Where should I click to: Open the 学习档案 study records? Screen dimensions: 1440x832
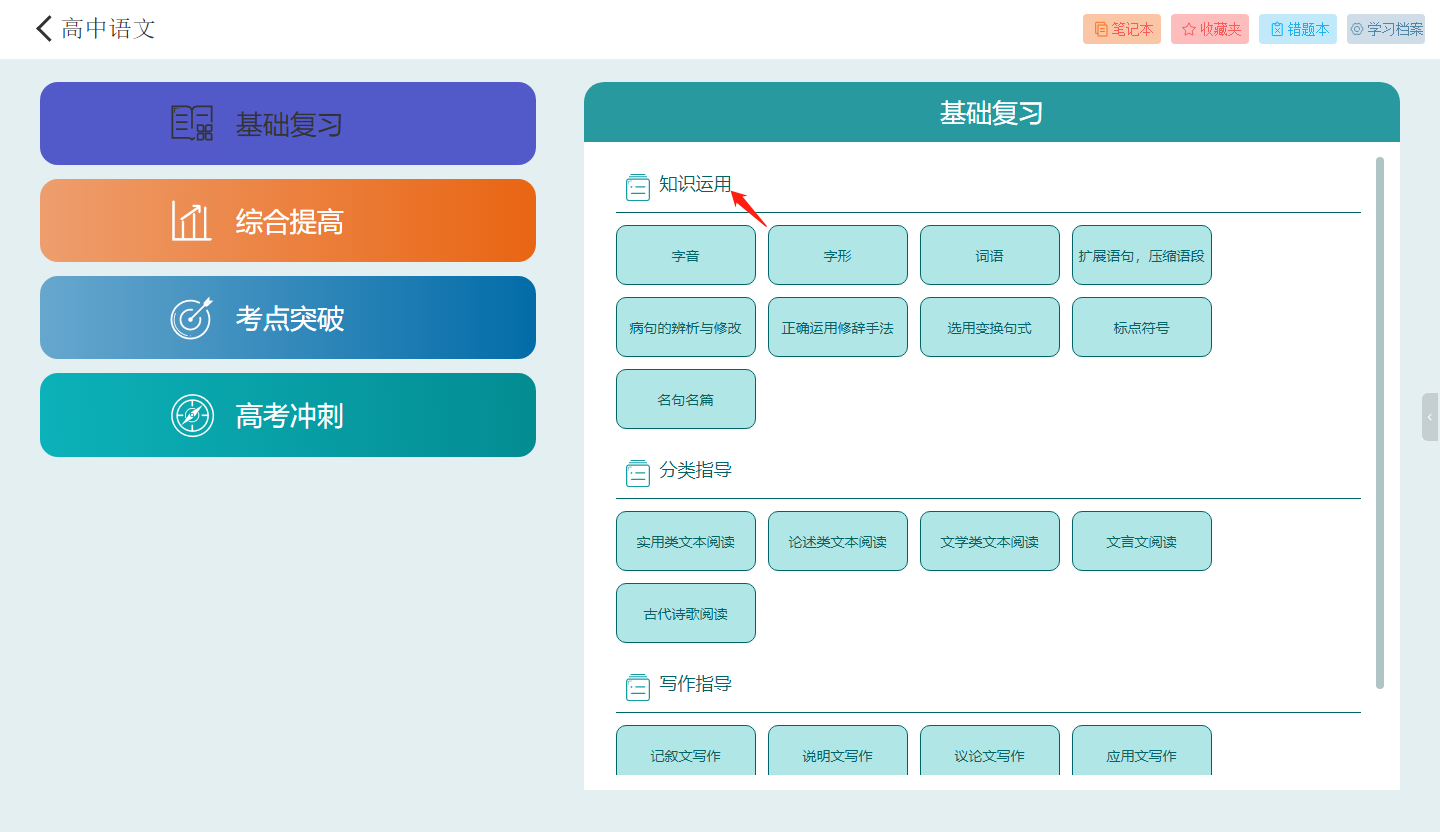pyautogui.click(x=1386, y=29)
